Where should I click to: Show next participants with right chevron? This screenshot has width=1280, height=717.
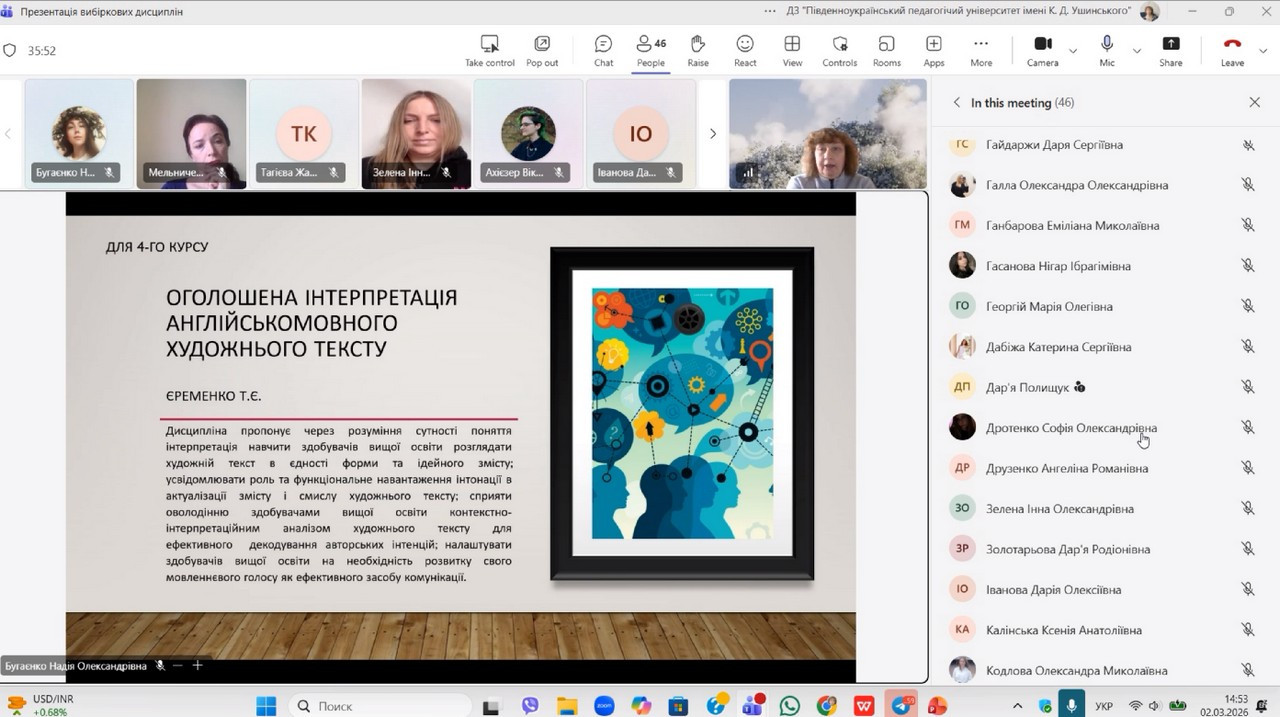(712, 134)
